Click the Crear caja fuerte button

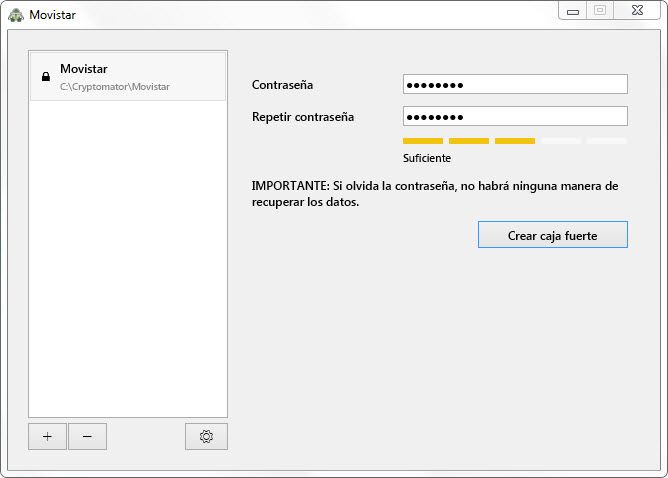point(553,234)
